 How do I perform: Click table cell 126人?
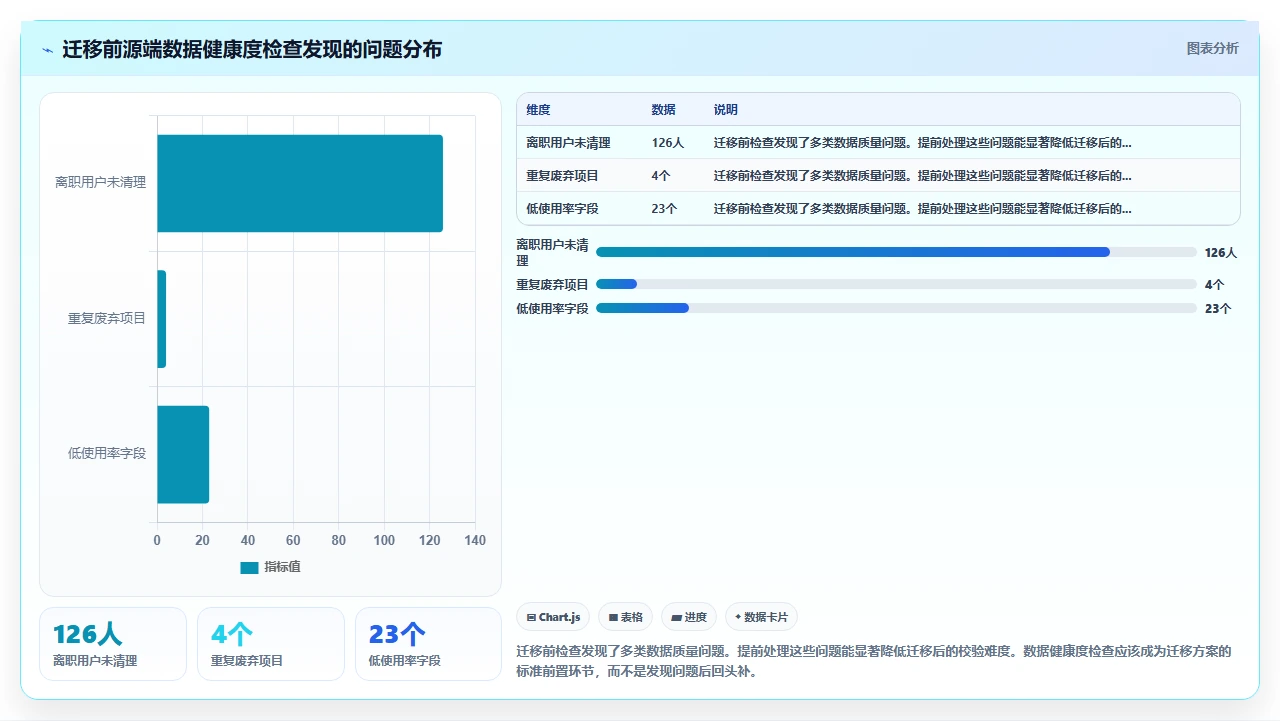[x=667, y=143]
